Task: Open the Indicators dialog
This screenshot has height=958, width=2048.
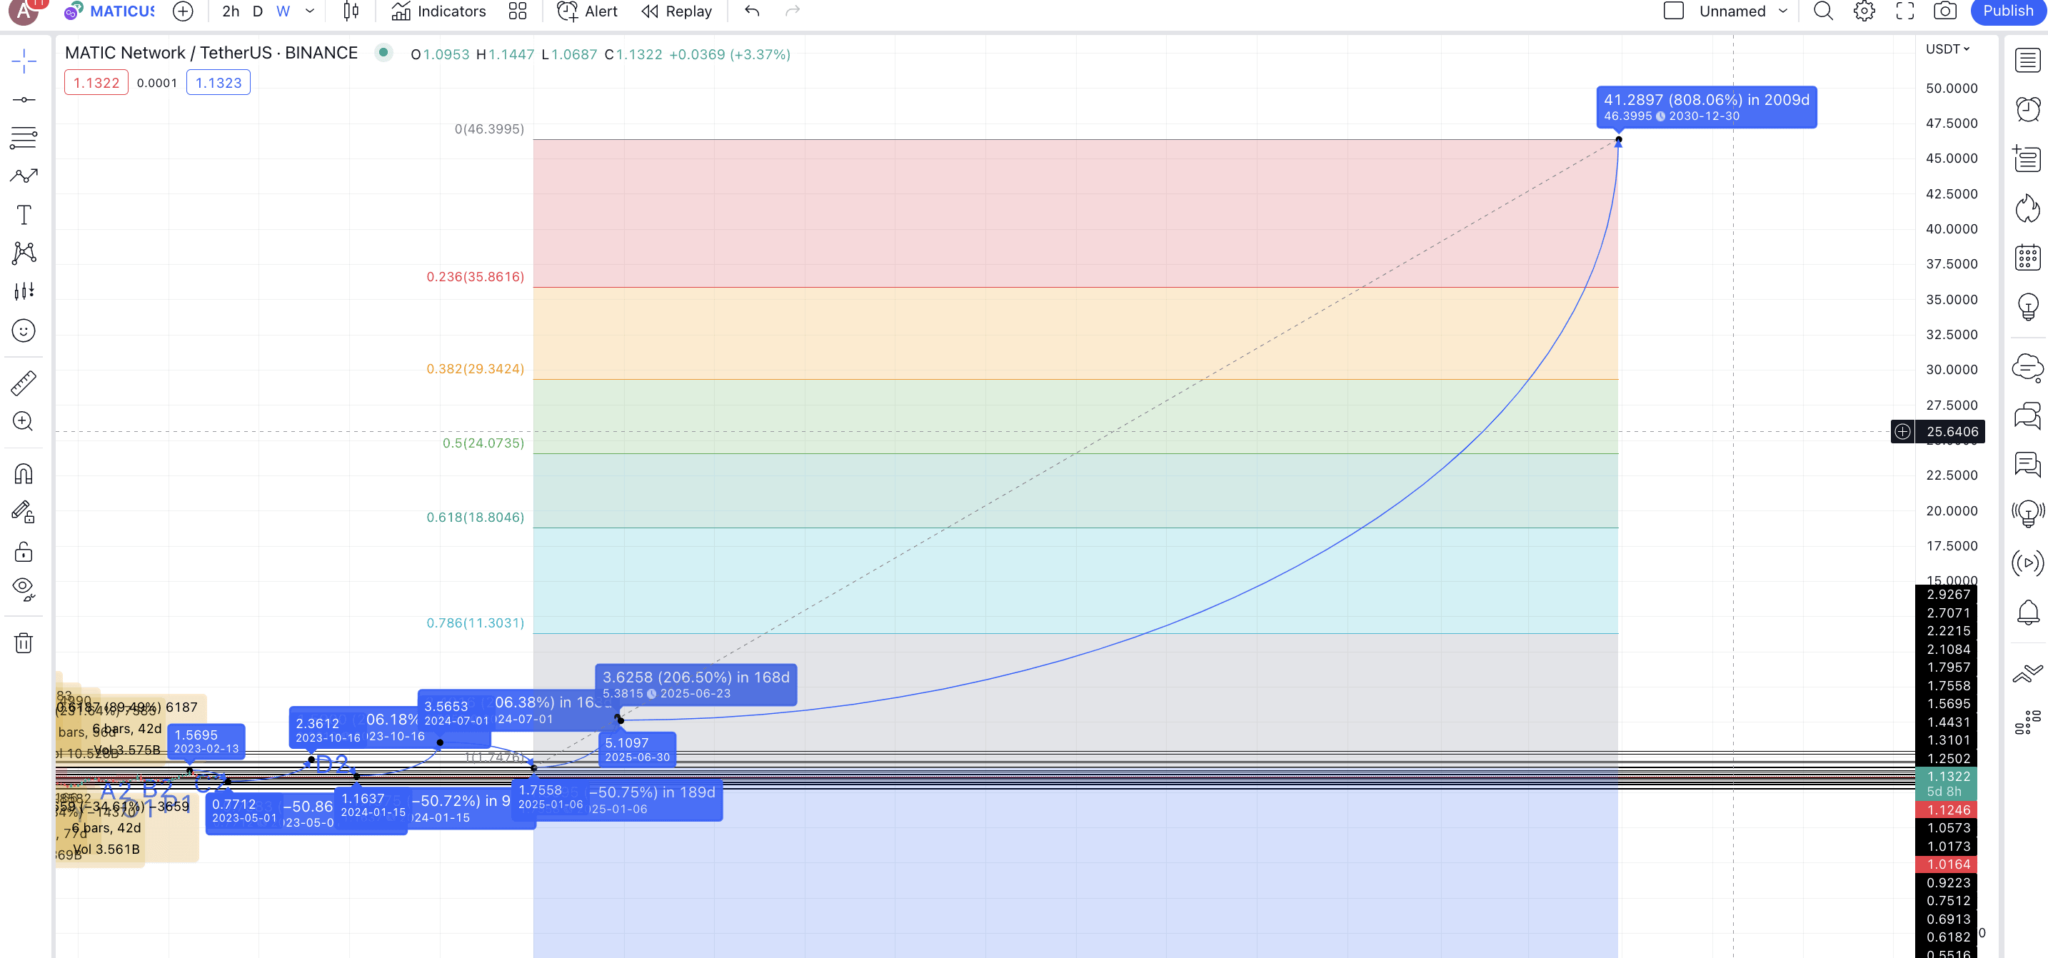Action: [439, 11]
